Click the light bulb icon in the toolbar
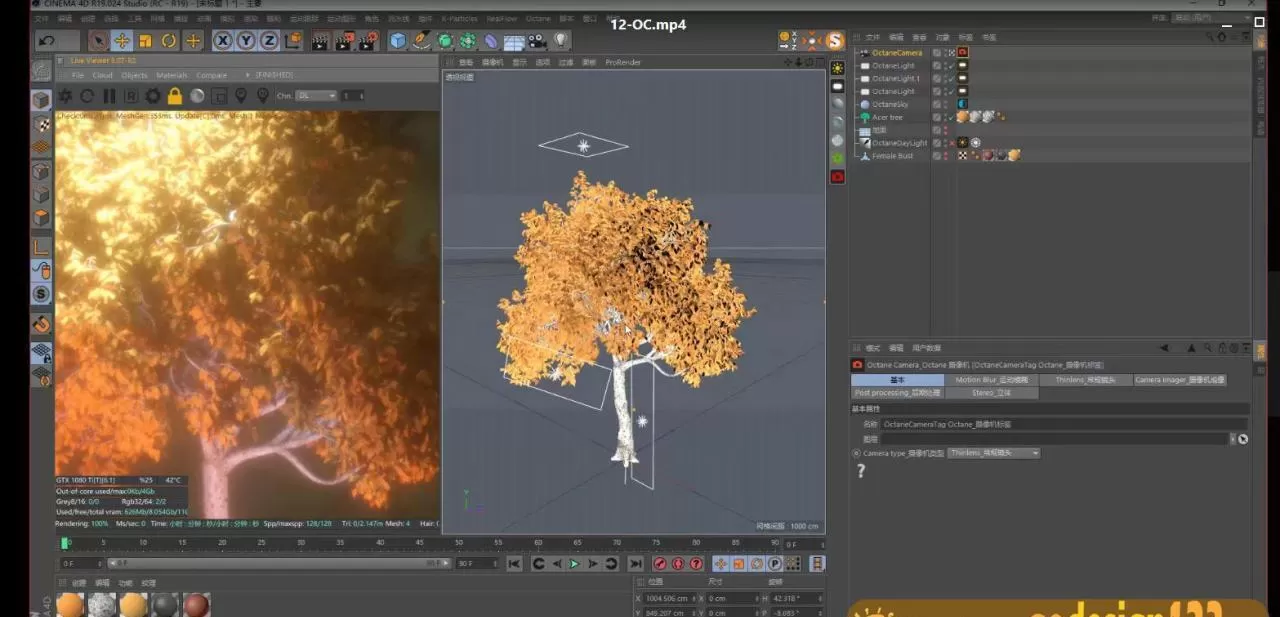Viewport: 1280px width, 617px height. click(561, 41)
